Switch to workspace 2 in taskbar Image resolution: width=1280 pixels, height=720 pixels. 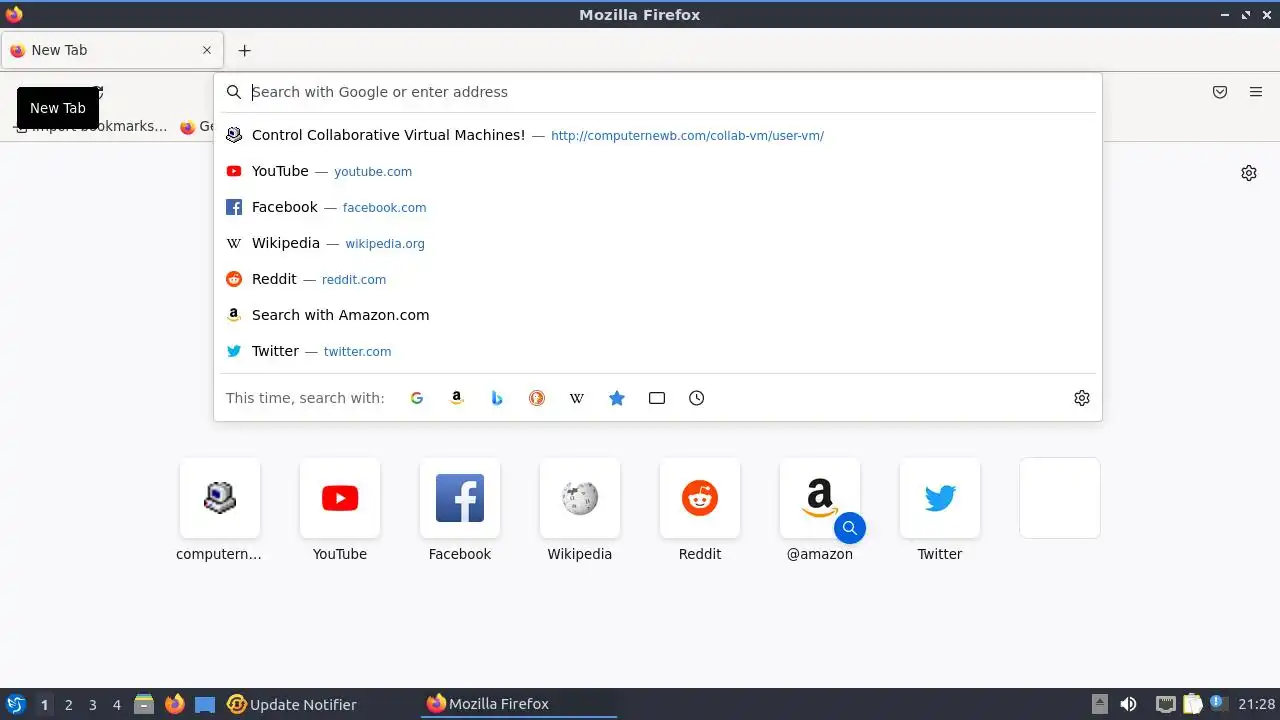click(68, 705)
